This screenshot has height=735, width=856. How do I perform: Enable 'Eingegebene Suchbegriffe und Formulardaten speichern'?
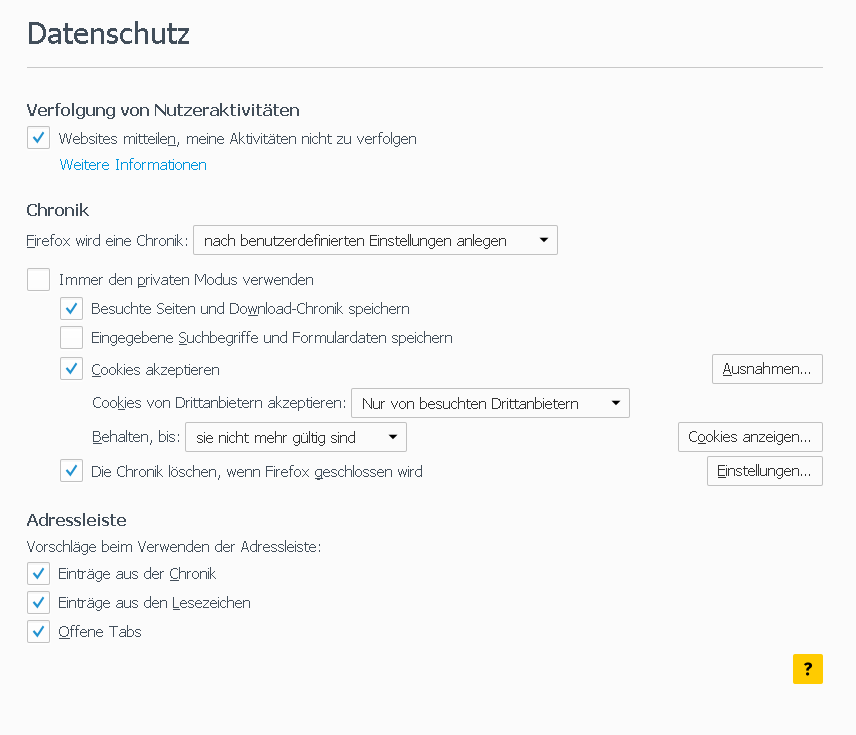point(71,337)
